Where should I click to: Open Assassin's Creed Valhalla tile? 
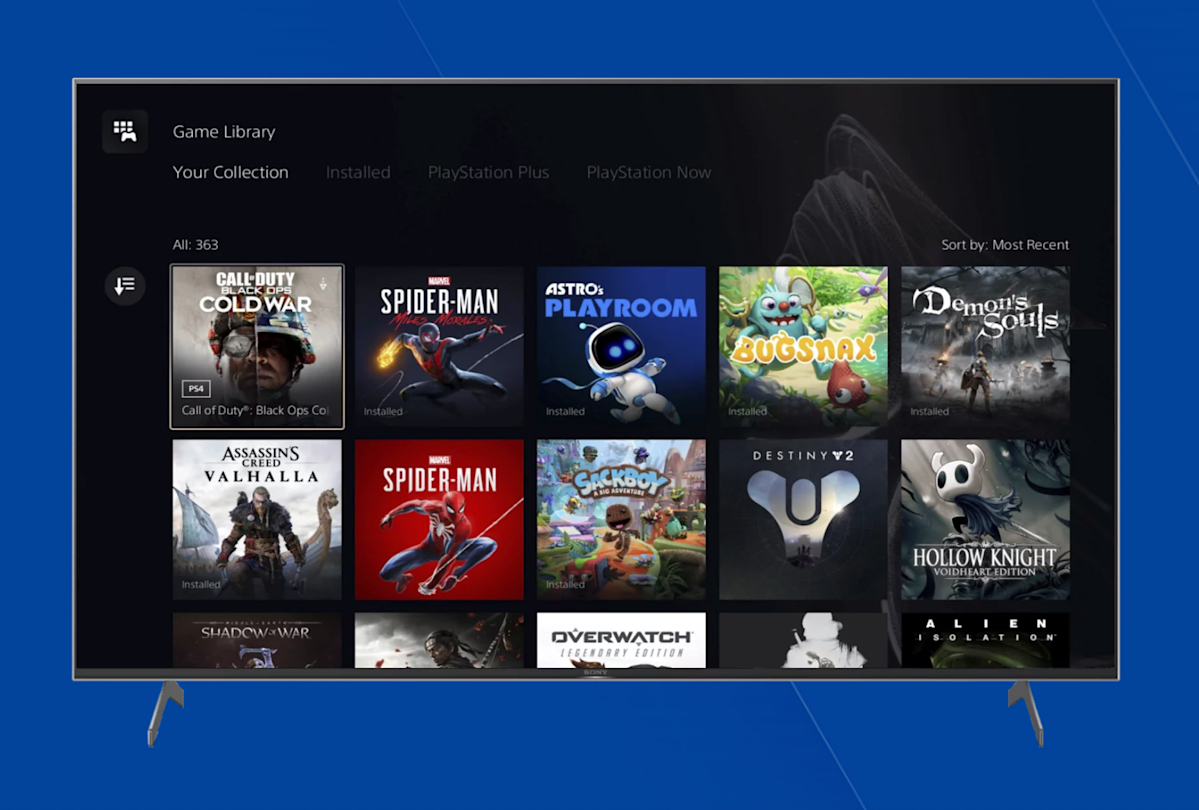(x=257, y=519)
